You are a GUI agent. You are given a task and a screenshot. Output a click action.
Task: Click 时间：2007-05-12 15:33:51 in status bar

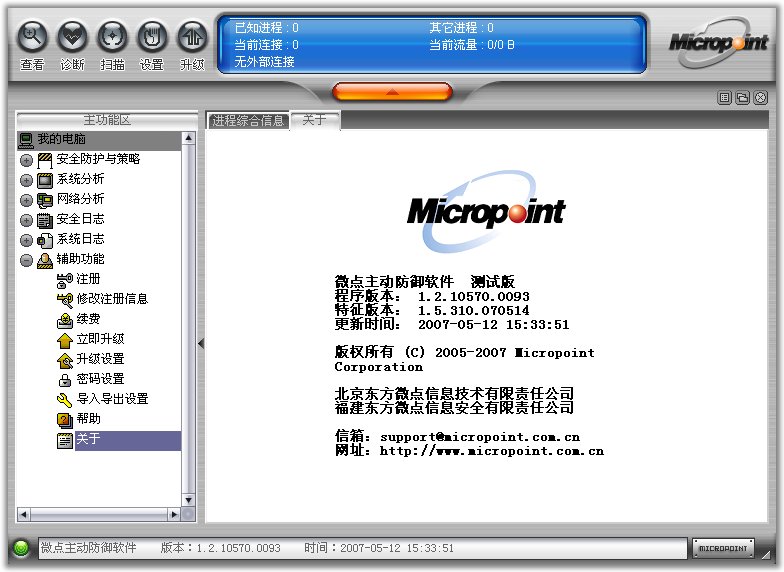coord(379,548)
